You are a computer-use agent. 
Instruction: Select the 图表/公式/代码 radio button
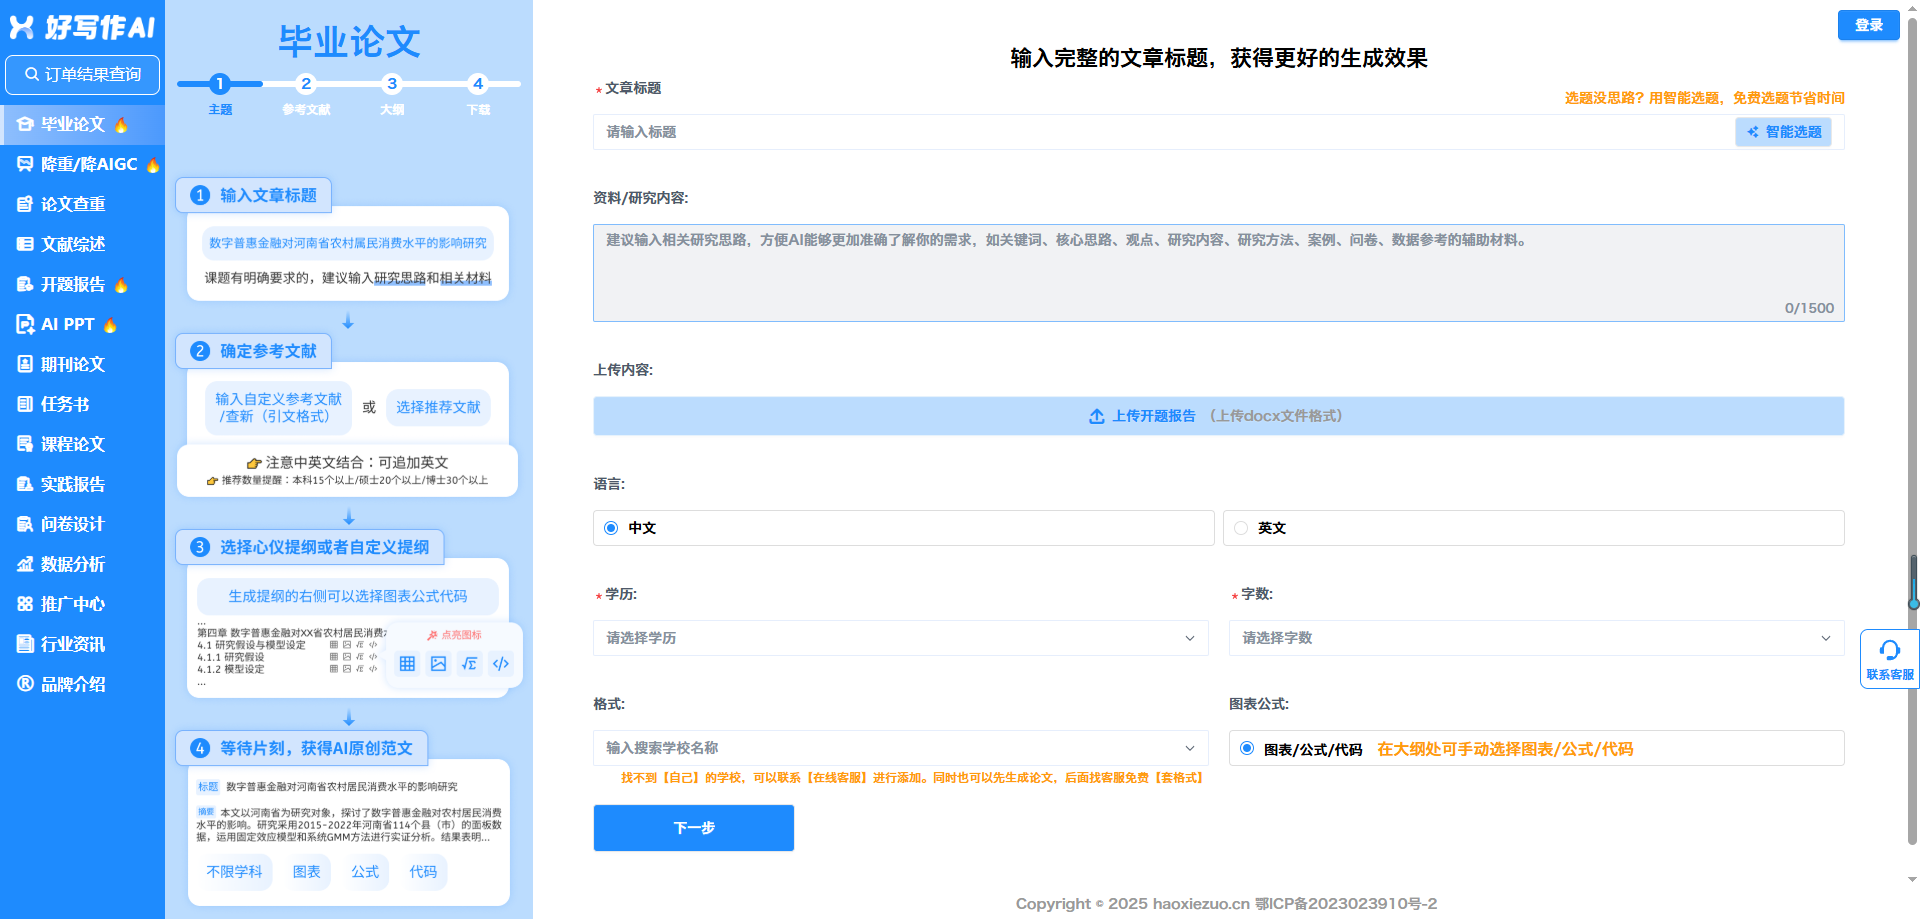[x=1247, y=748]
